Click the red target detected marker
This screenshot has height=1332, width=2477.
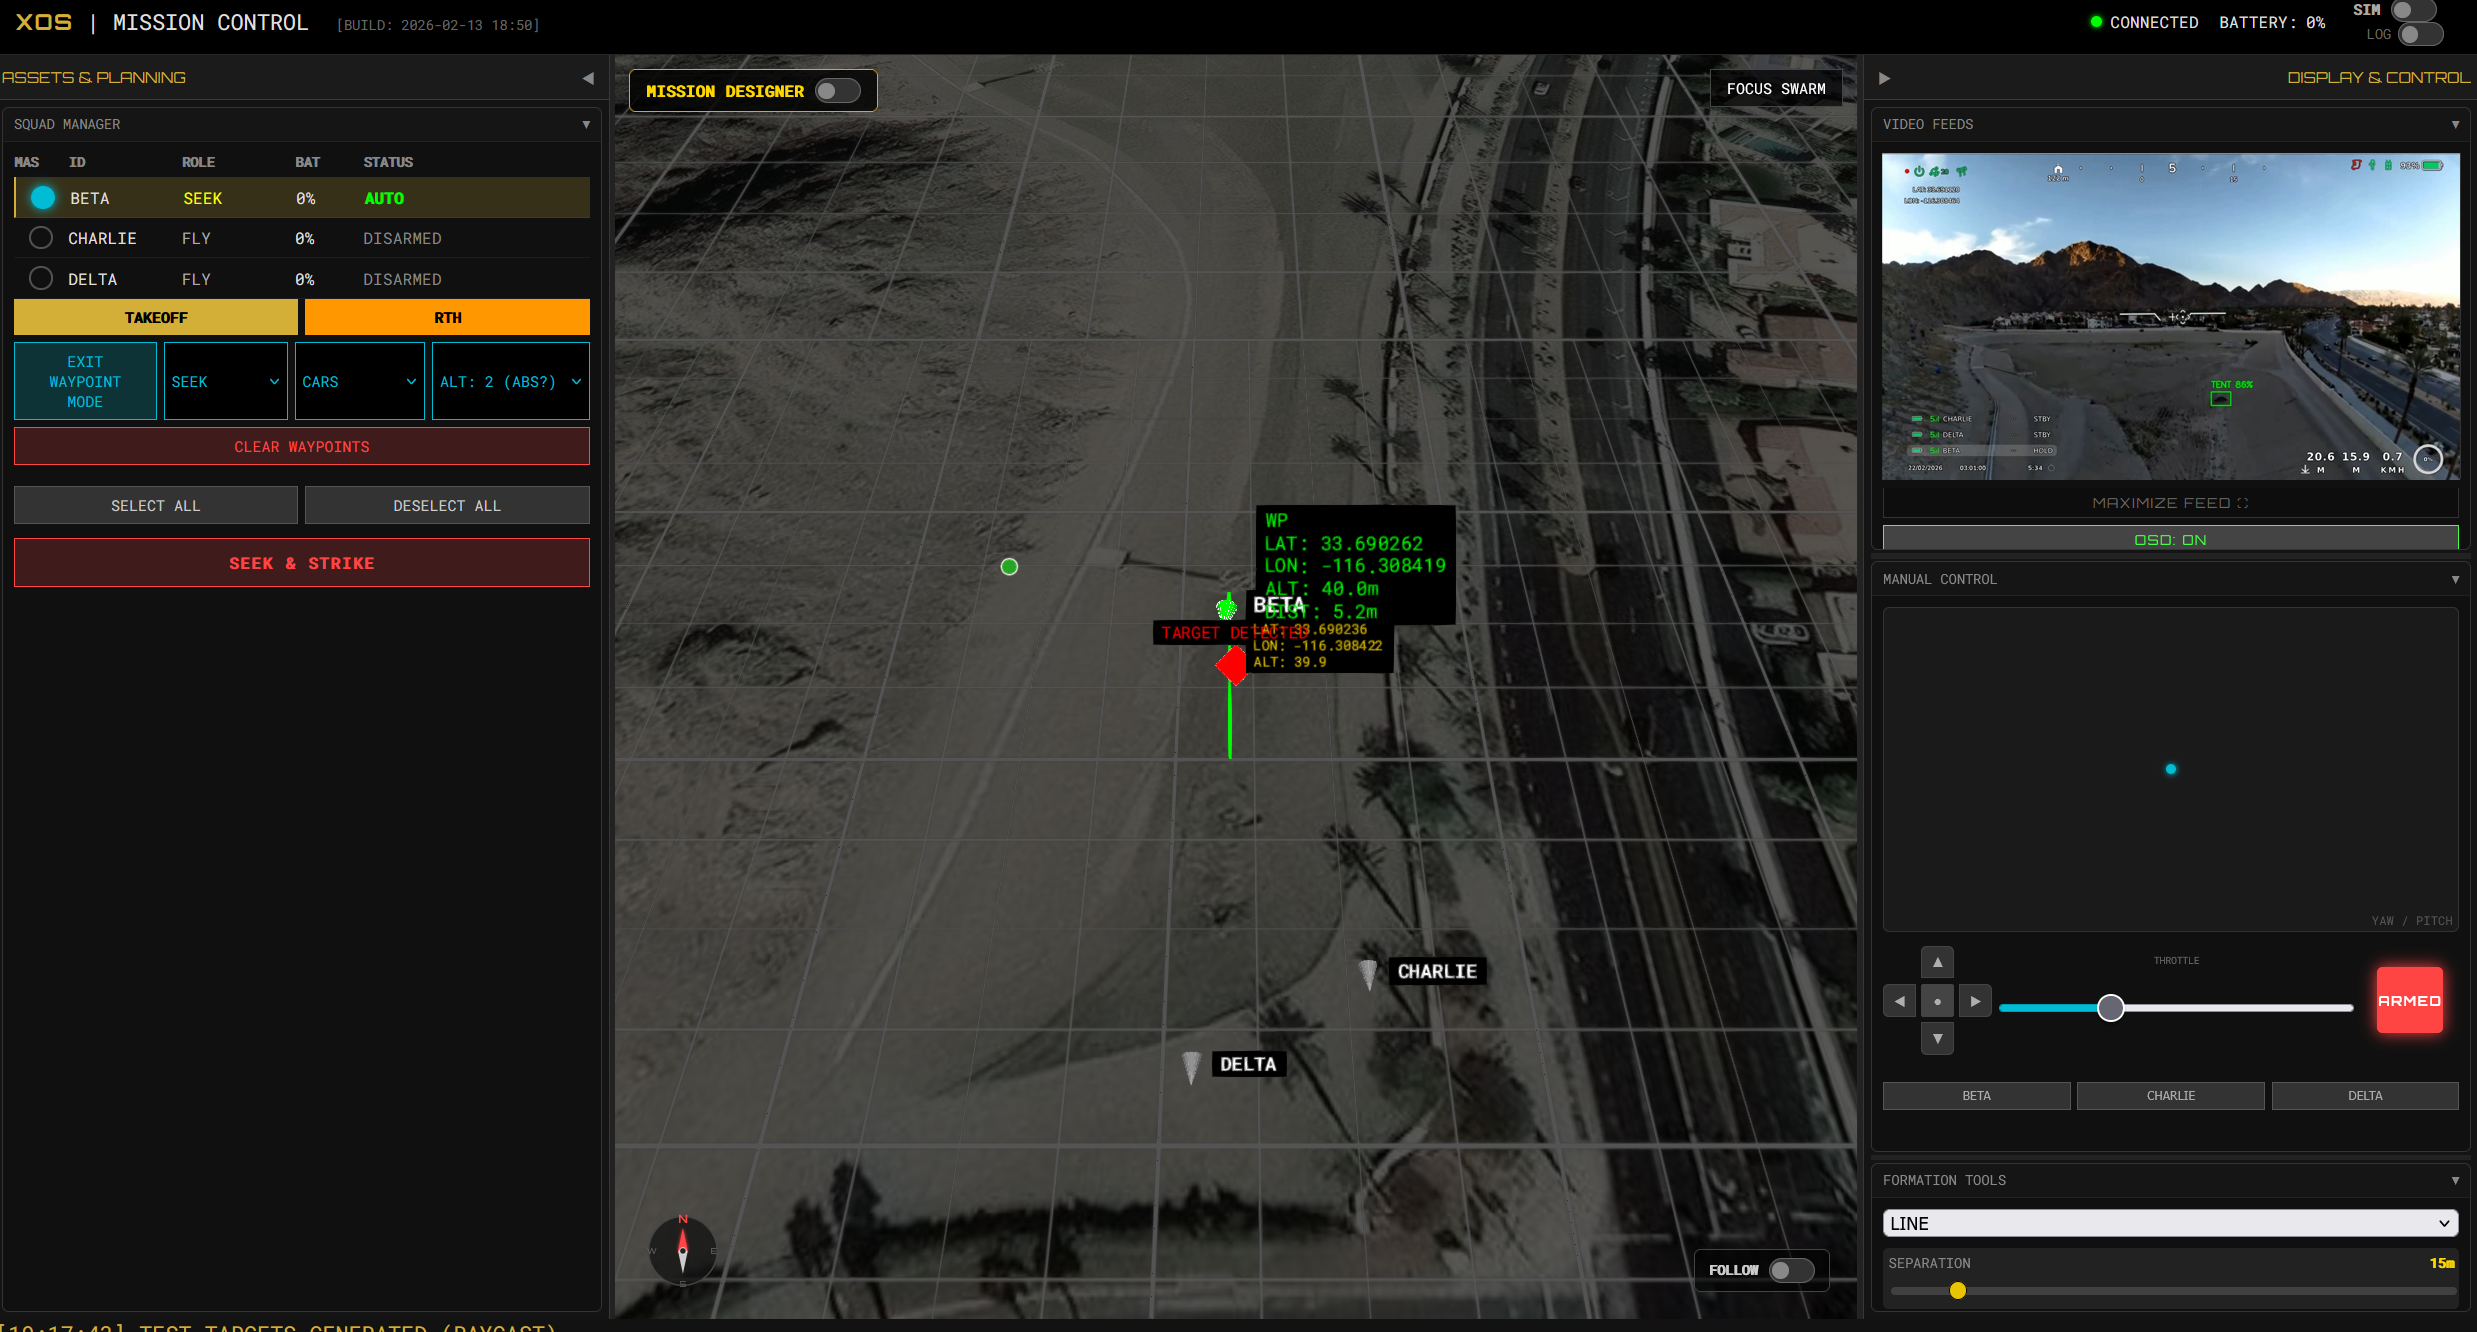[x=1232, y=665]
